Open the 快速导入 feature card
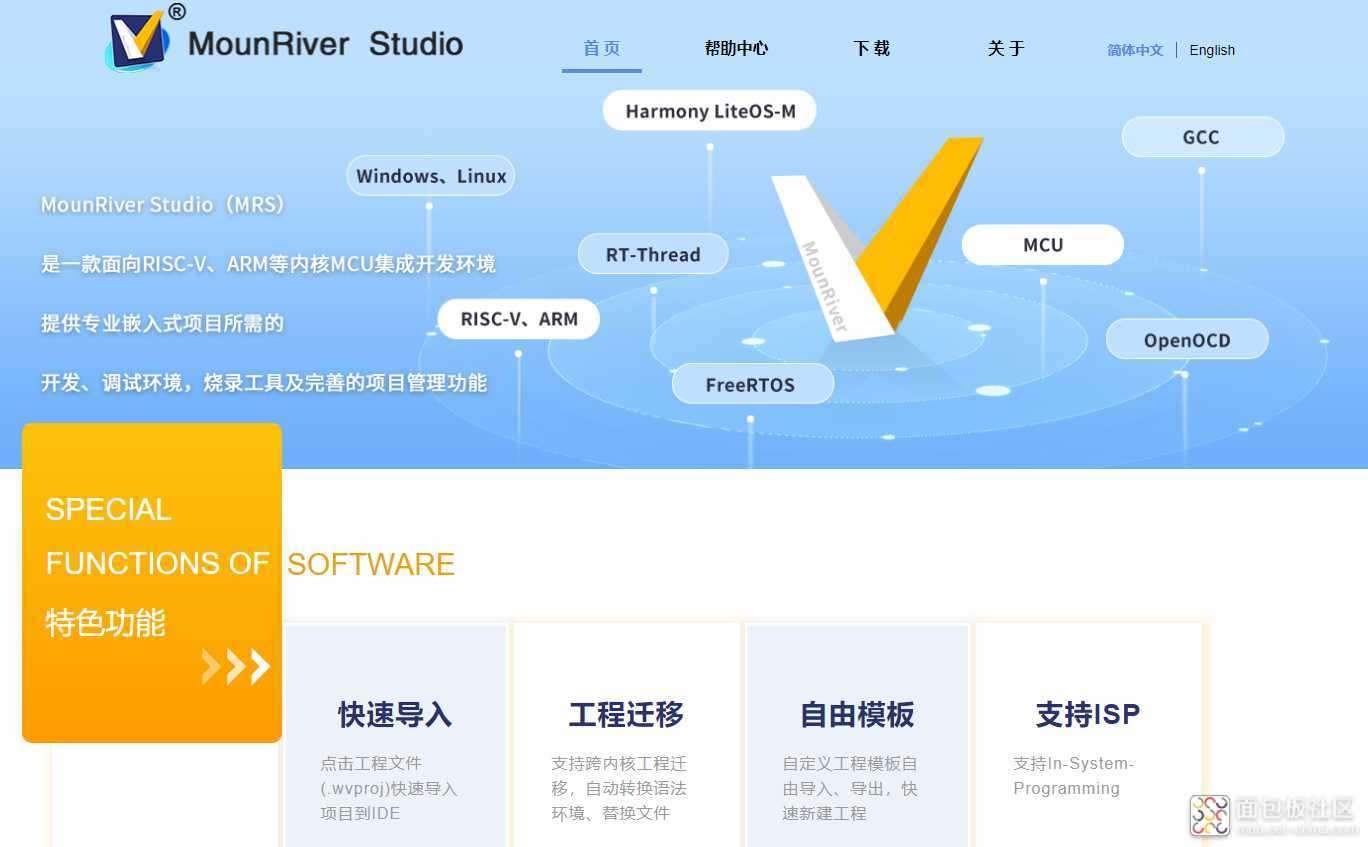 [395, 736]
